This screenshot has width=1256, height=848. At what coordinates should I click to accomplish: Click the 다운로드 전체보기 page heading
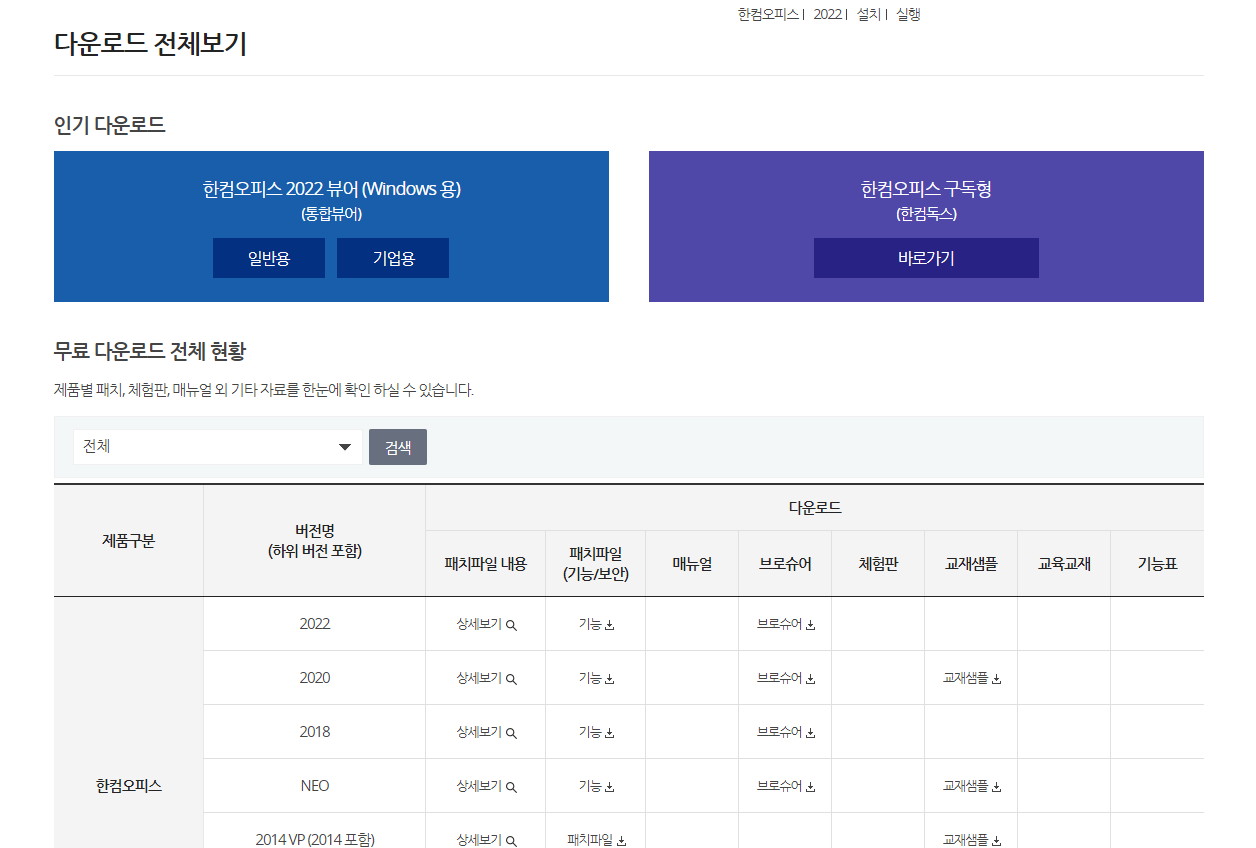(150, 44)
